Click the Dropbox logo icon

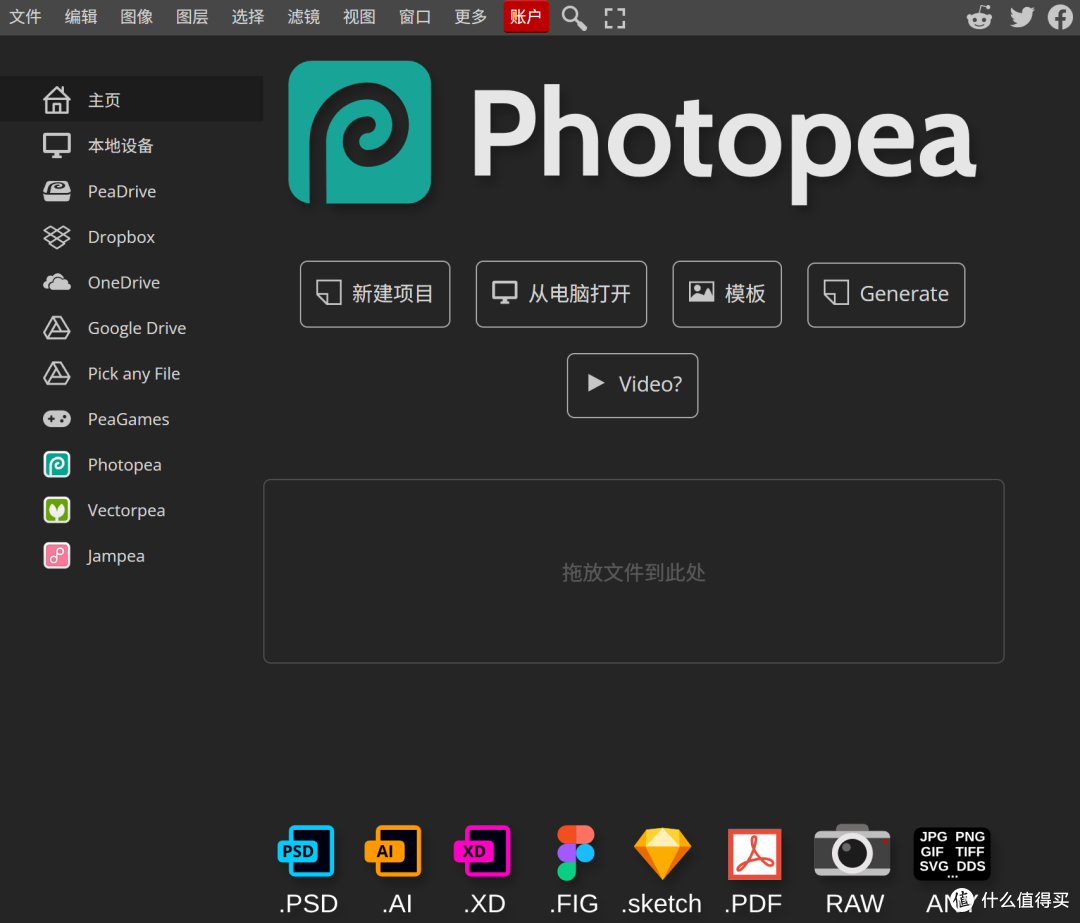point(56,236)
